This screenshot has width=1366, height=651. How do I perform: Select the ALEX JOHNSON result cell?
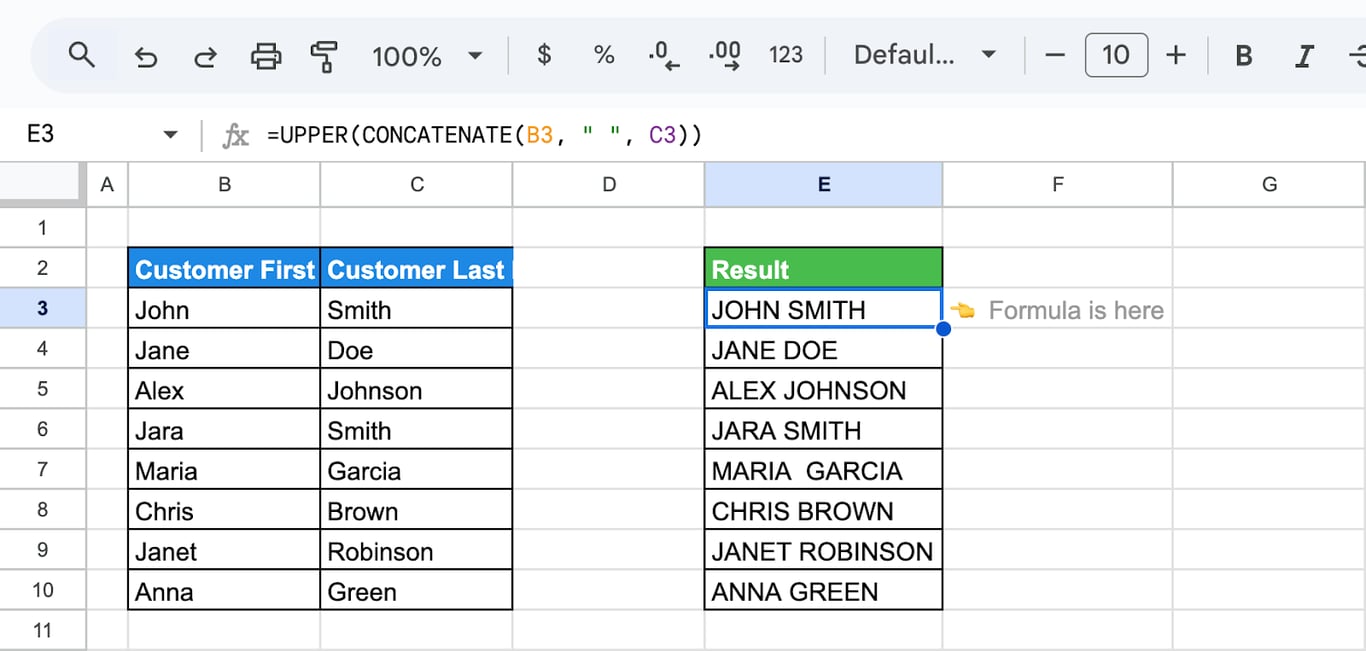[x=823, y=389]
